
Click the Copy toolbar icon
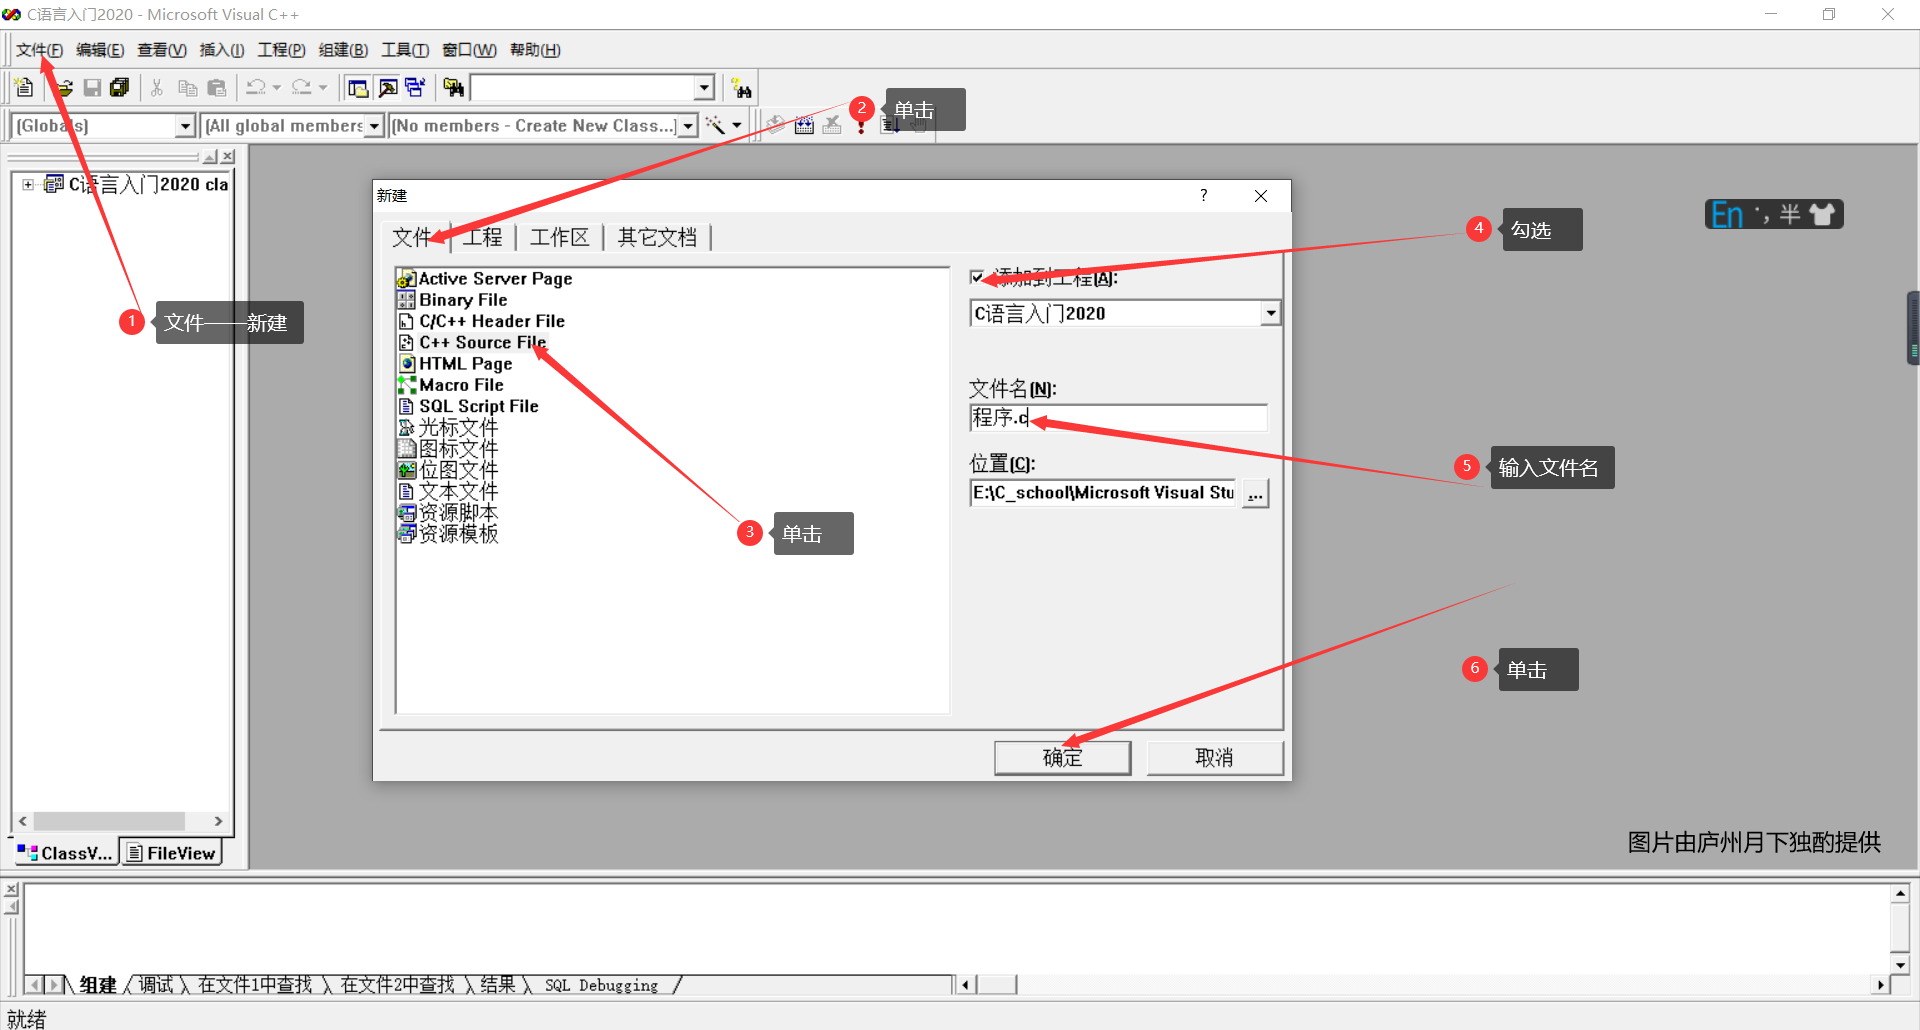pyautogui.click(x=187, y=88)
